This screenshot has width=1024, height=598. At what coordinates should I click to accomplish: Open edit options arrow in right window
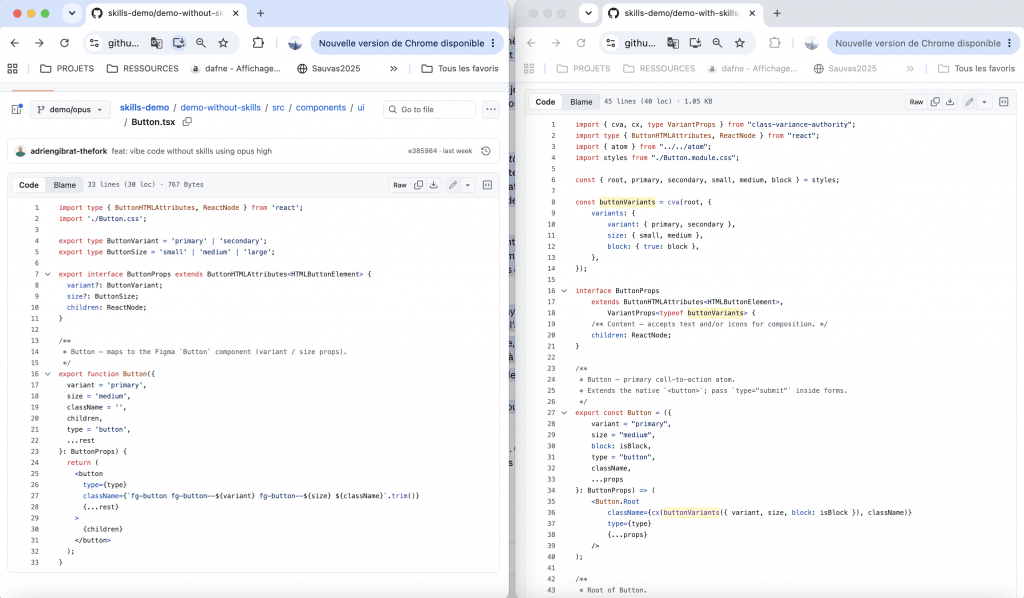pos(984,102)
